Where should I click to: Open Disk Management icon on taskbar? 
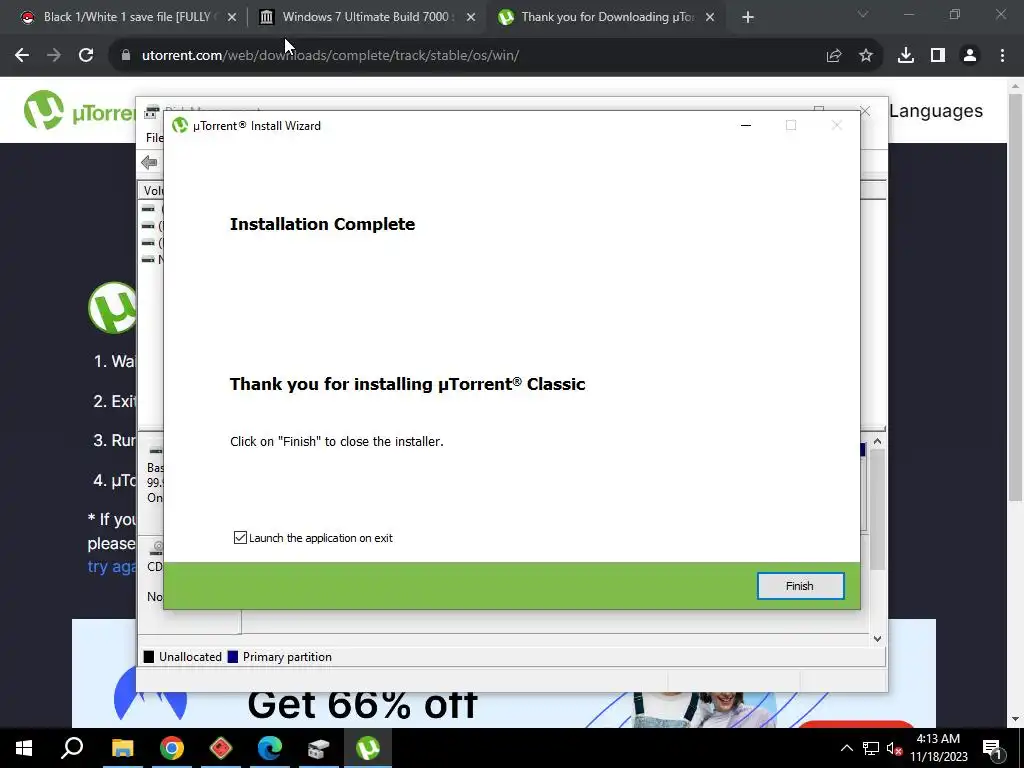319,748
